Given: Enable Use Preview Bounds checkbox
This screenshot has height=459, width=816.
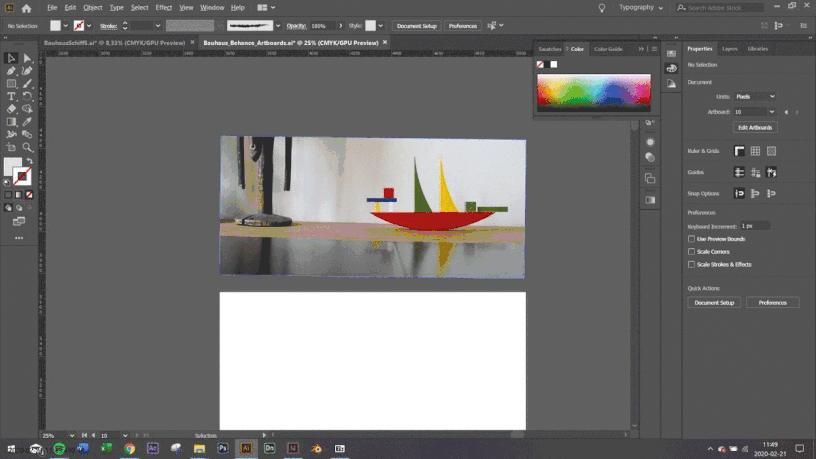Looking at the screenshot, I should (x=691, y=239).
